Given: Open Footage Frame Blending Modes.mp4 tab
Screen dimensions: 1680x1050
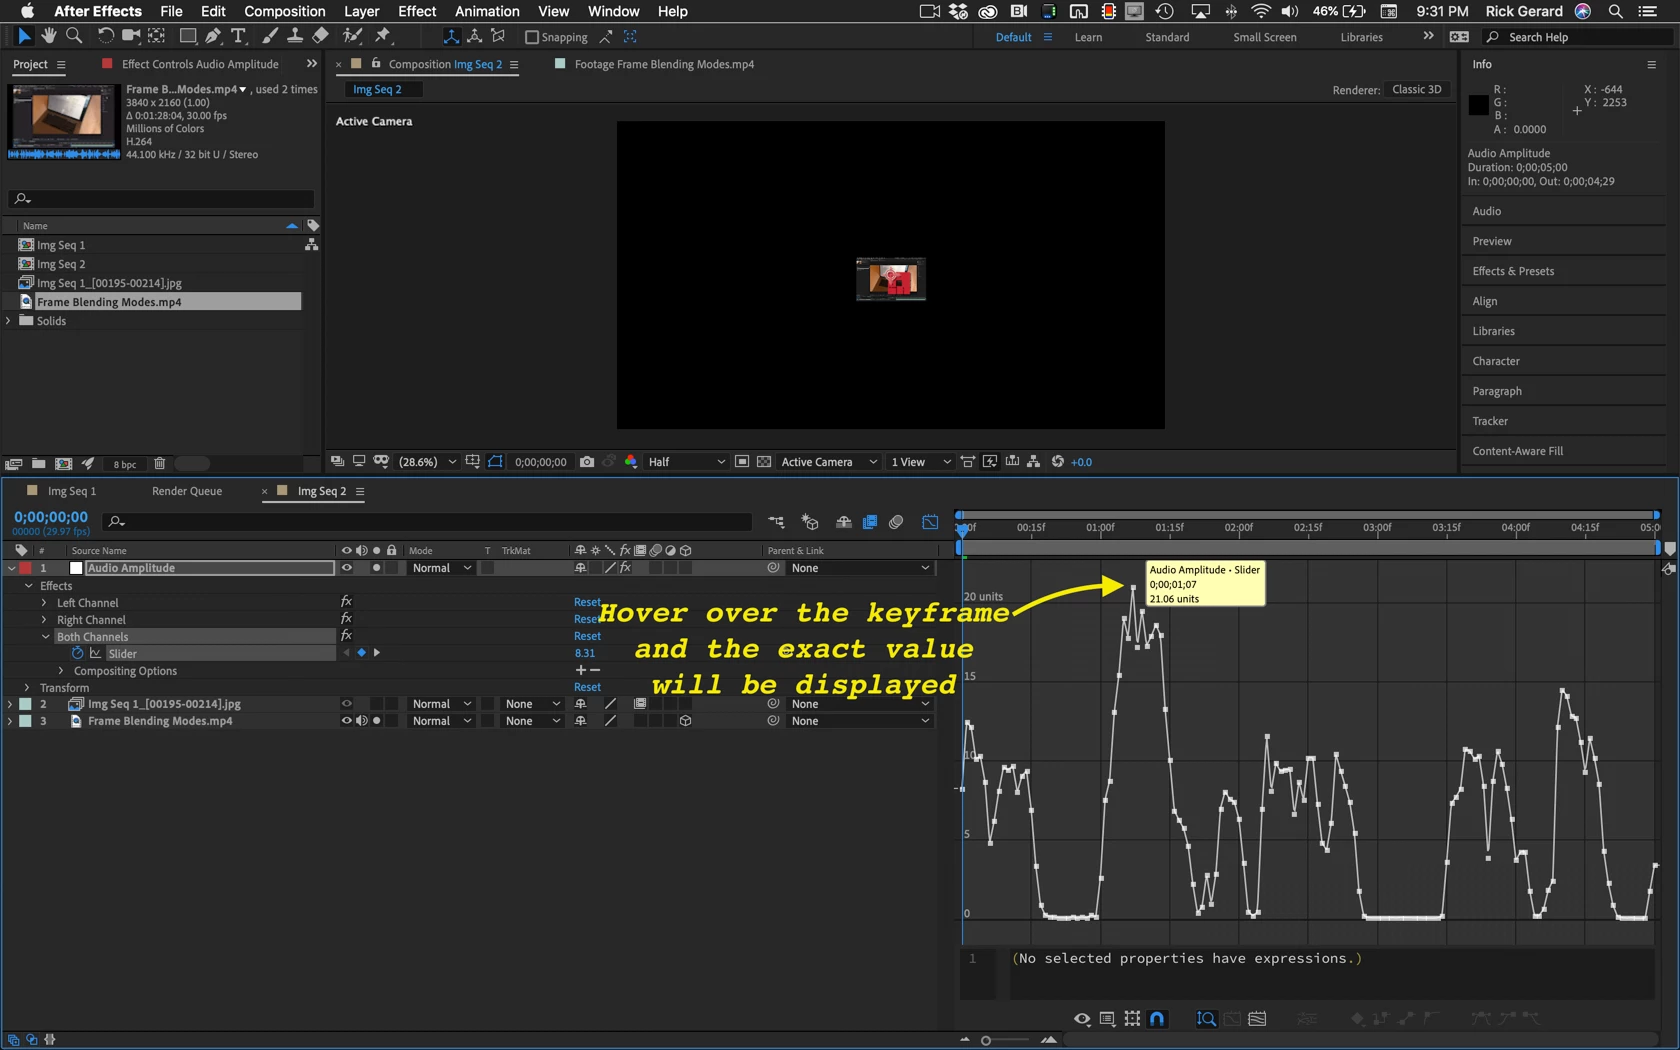Looking at the screenshot, I should (x=664, y=64).
